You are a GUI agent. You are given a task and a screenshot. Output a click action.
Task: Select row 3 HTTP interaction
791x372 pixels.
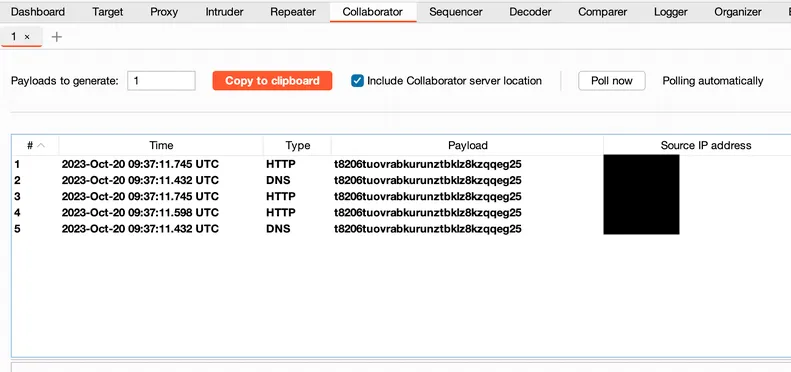coord(402,196)
